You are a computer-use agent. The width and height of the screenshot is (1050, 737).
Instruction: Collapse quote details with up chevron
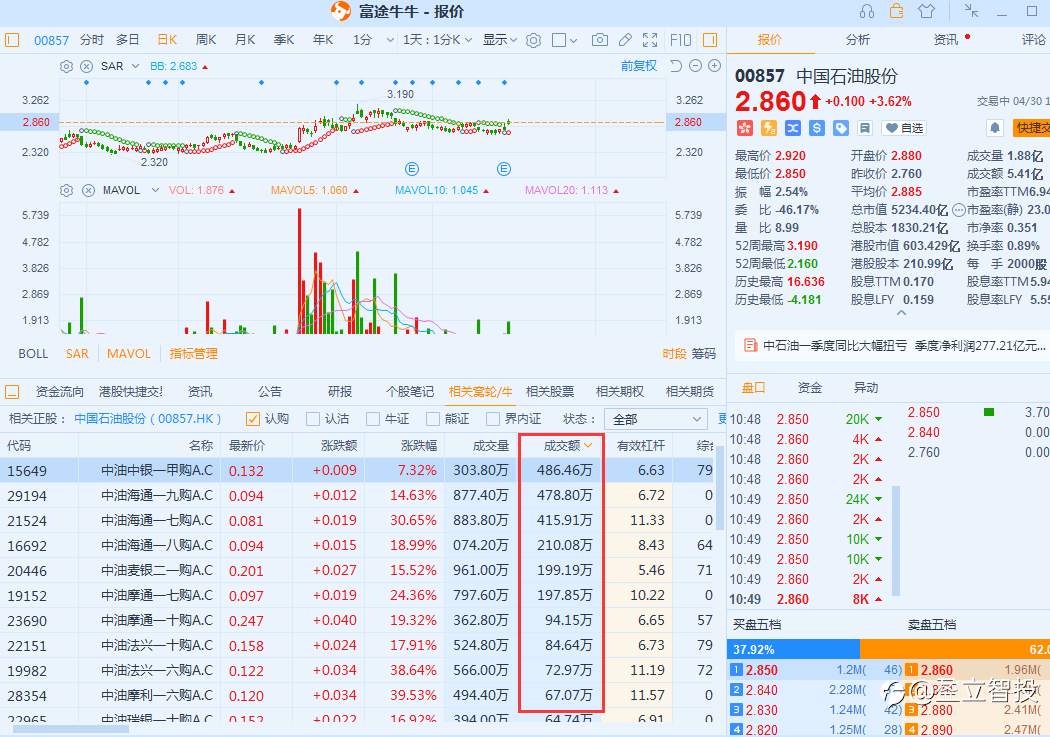click(901, 313)
